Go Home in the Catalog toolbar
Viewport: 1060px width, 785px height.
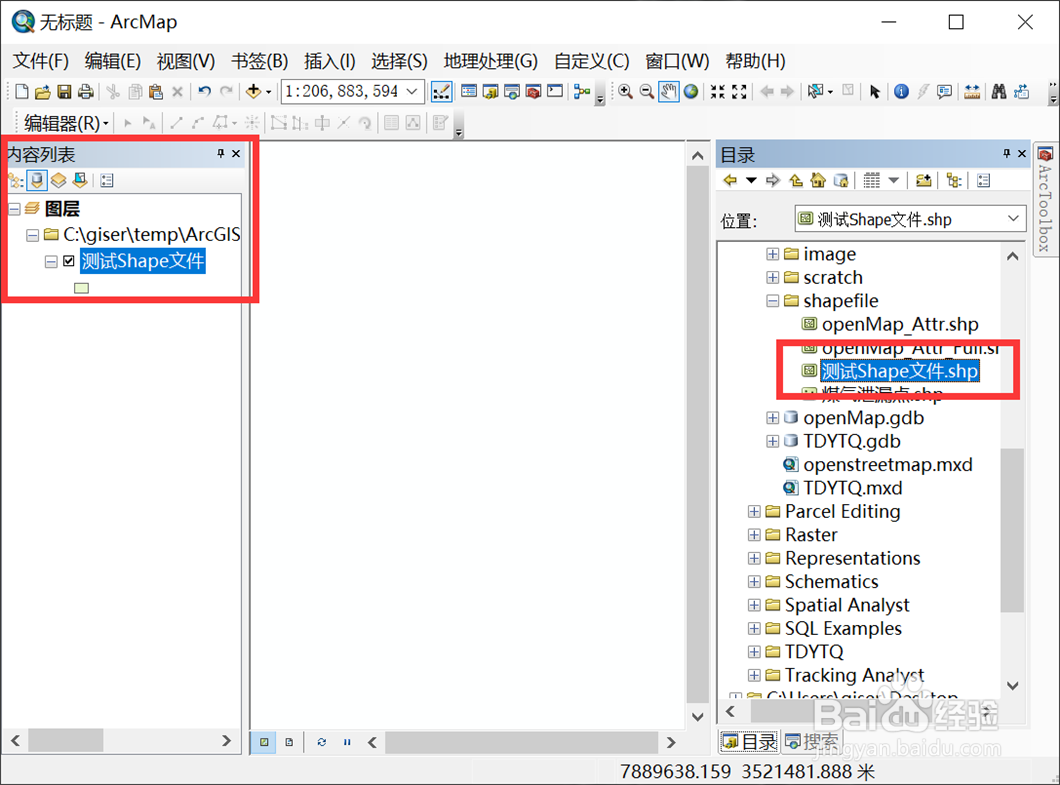[x=818, y=181]
